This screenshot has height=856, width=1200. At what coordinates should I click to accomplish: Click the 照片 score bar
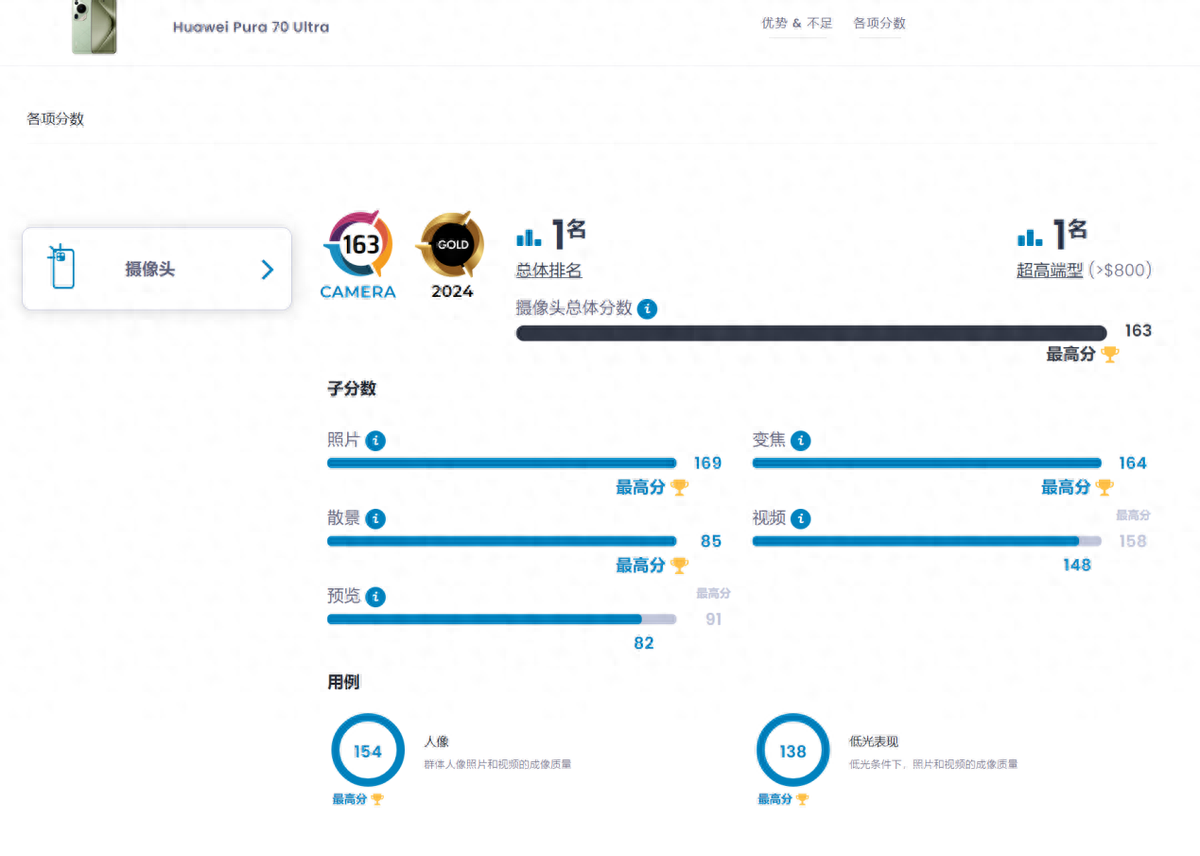[x=502, y=463]
